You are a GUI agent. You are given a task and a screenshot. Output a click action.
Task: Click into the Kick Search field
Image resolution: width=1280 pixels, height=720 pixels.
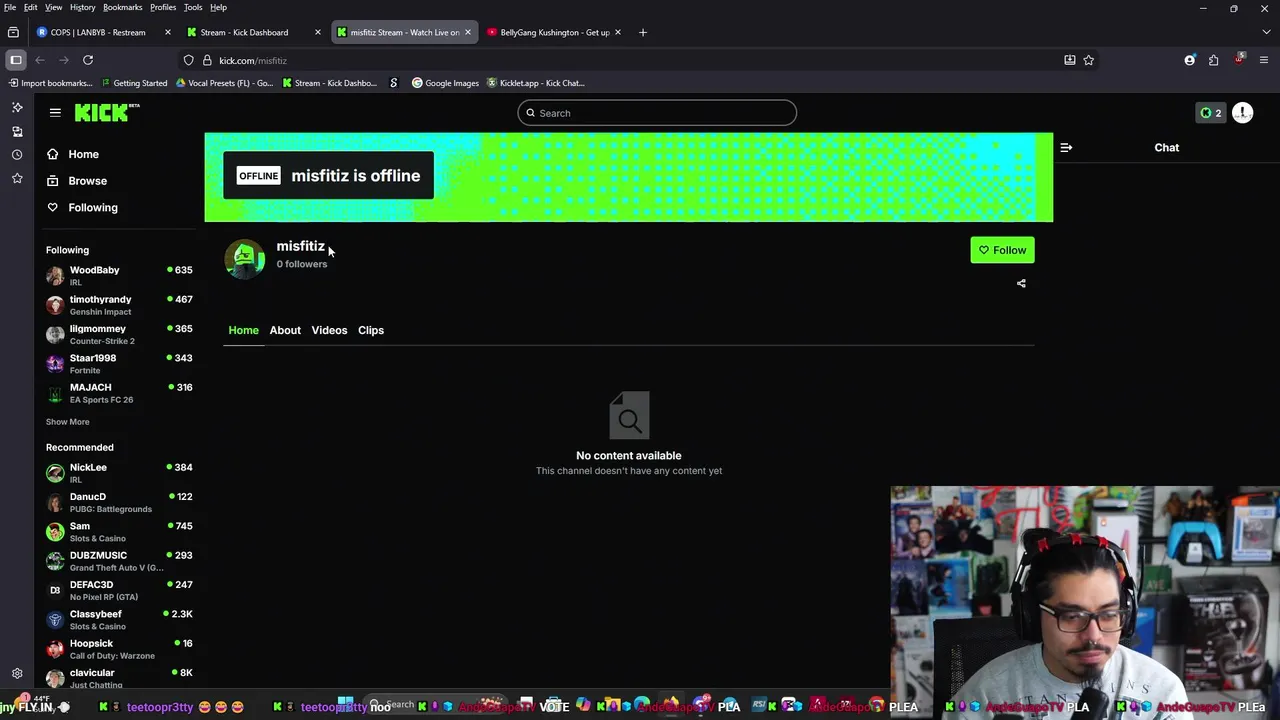click(657, 113)
